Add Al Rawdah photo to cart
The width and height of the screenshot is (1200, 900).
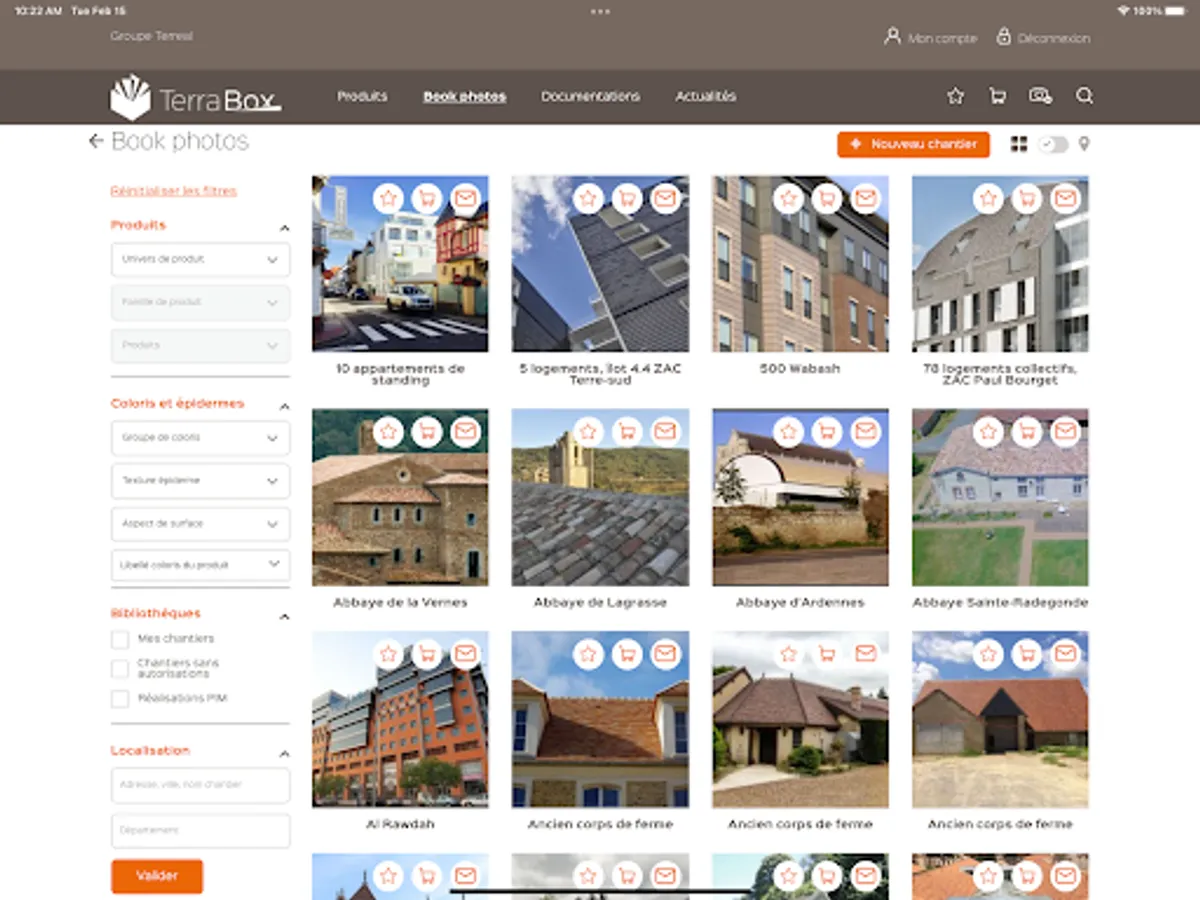[427, 654]
